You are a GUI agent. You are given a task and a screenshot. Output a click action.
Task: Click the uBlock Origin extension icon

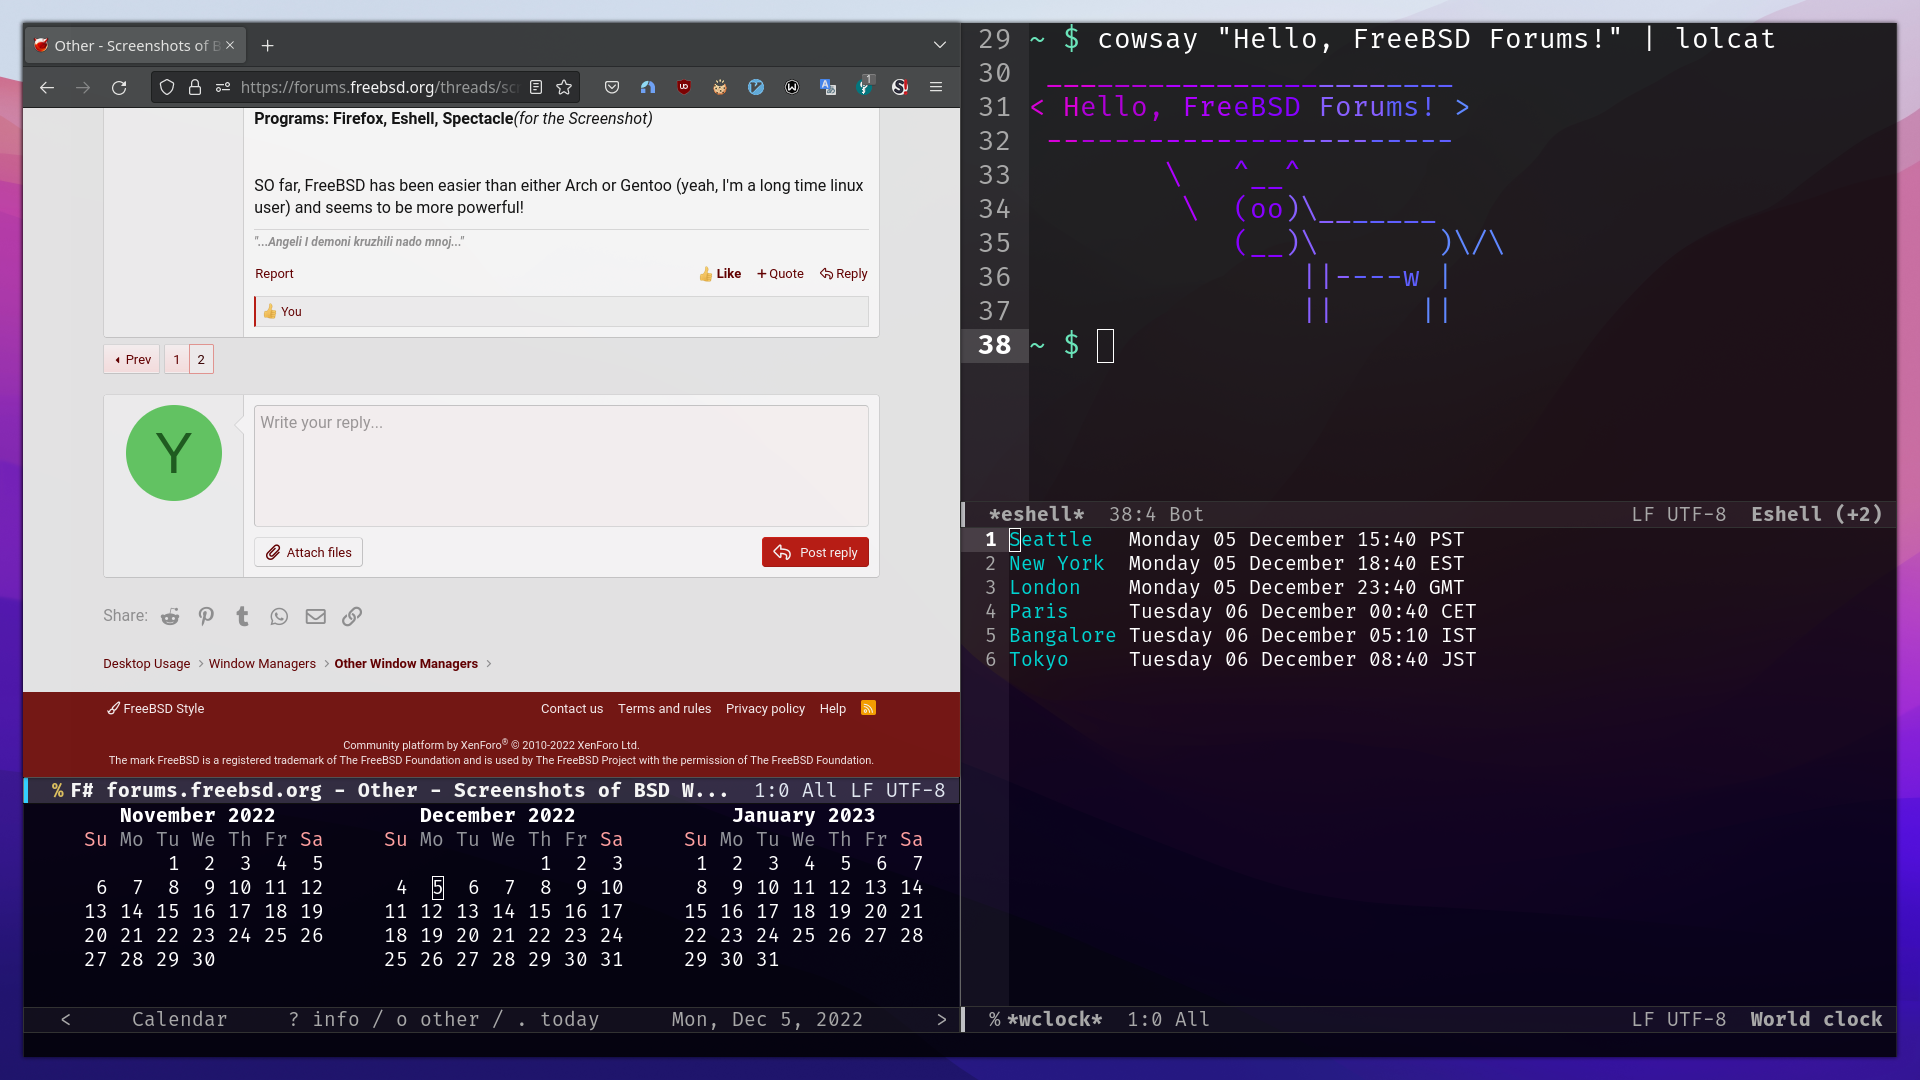coord(684,87)
